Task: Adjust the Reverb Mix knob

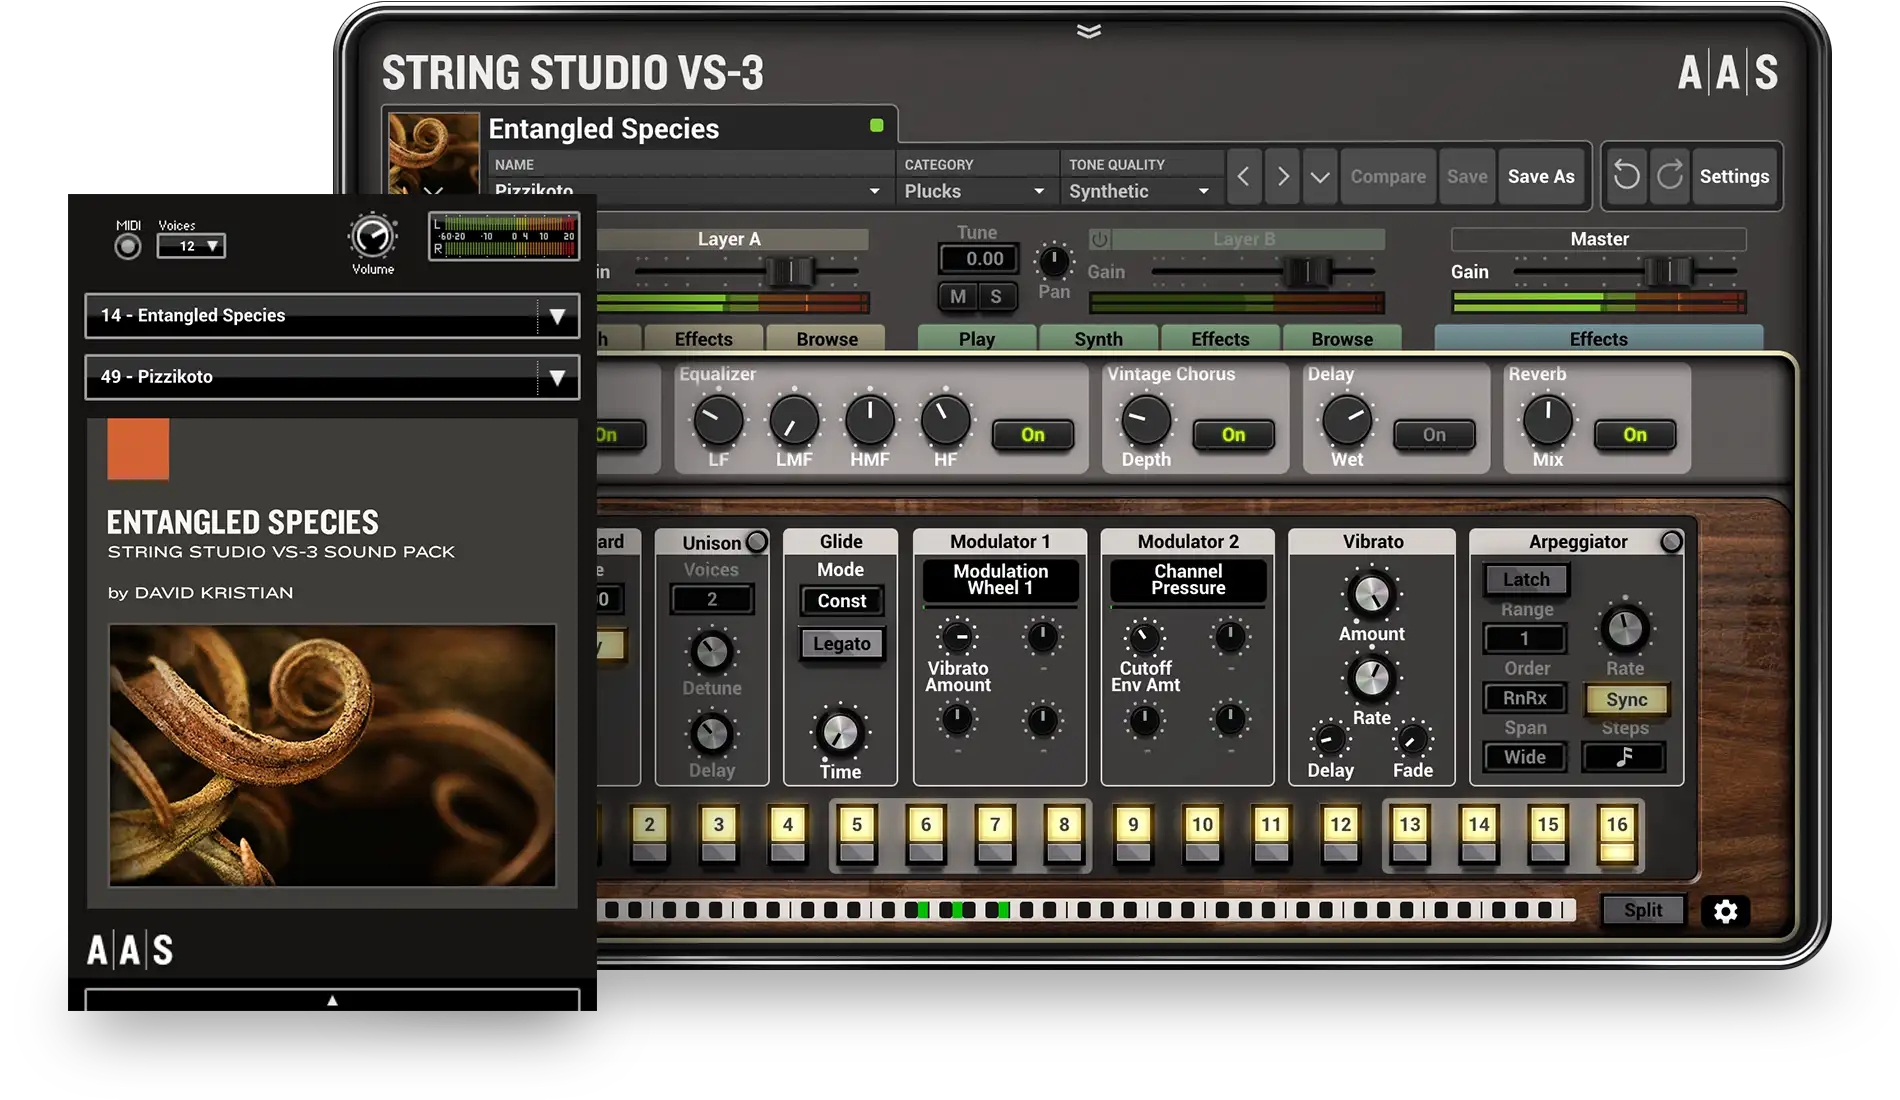Action: tap(1548, 421)
